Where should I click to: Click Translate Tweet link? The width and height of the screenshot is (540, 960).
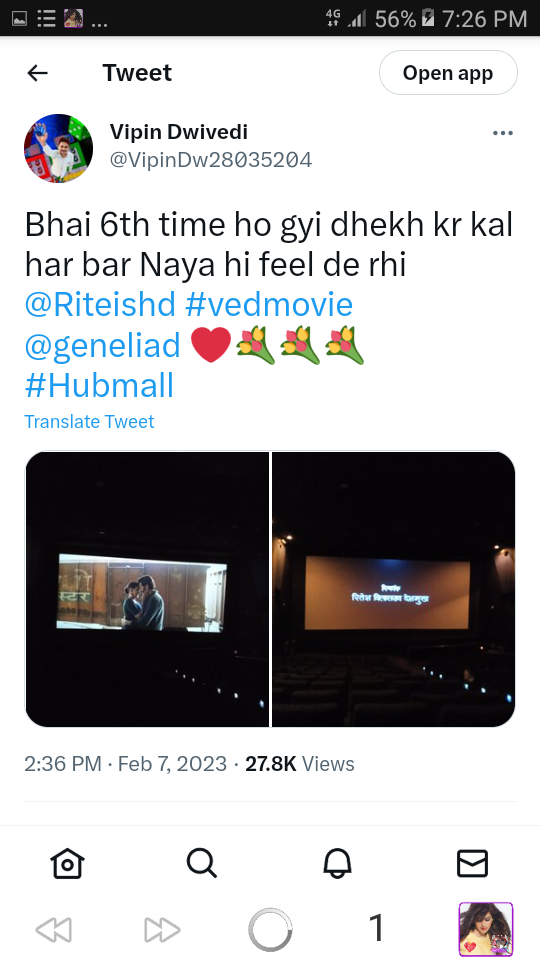pyautogui.click(x=89, y=421)
